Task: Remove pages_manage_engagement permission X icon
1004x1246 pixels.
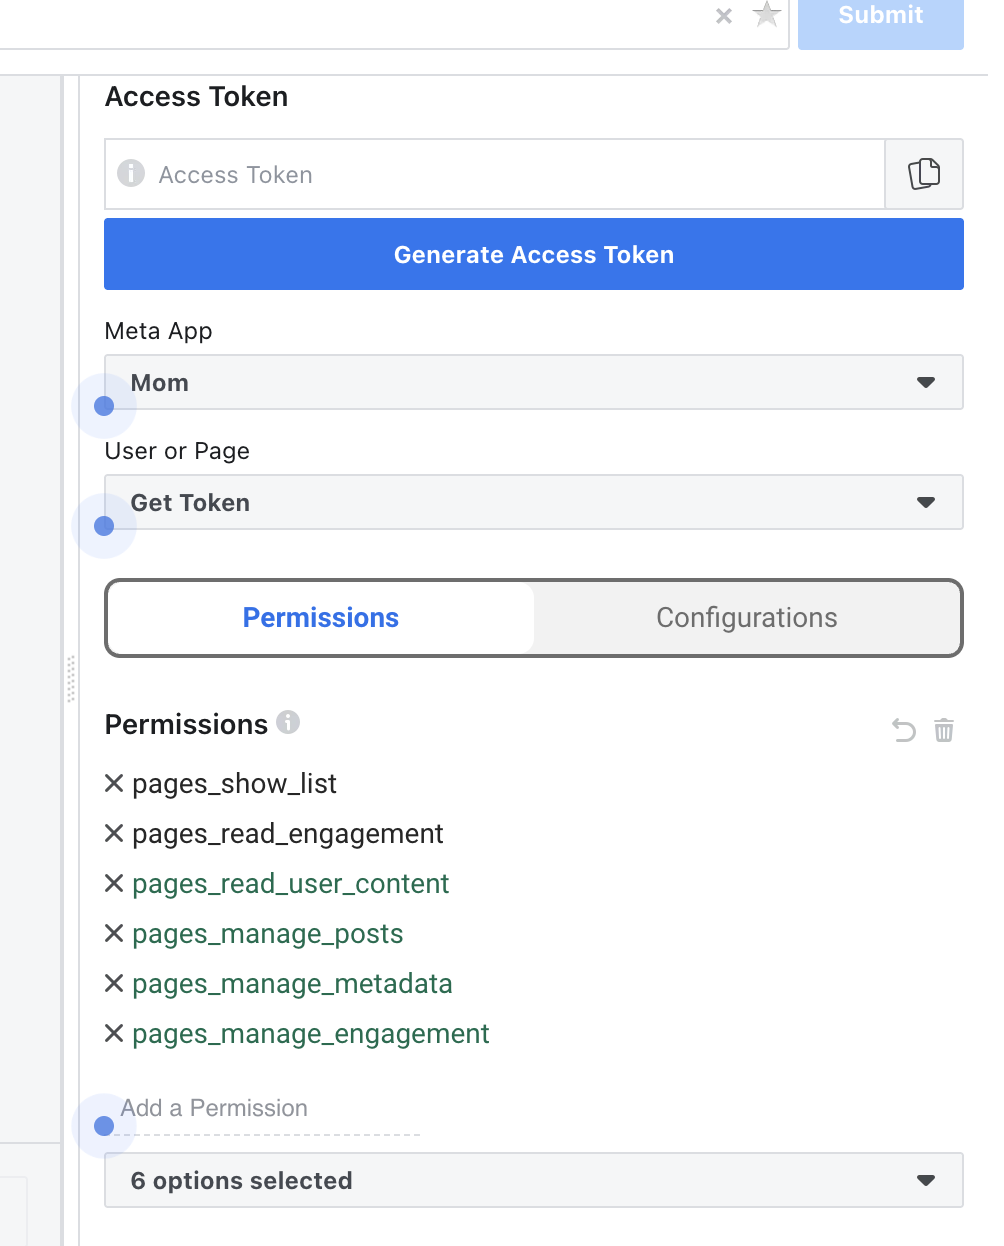Action: (114, 1033)
